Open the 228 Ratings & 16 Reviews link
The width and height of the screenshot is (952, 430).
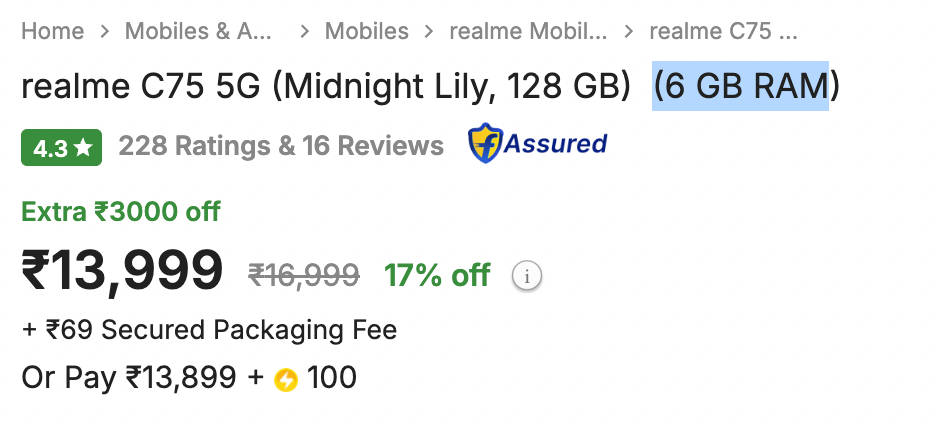point(281,146)
